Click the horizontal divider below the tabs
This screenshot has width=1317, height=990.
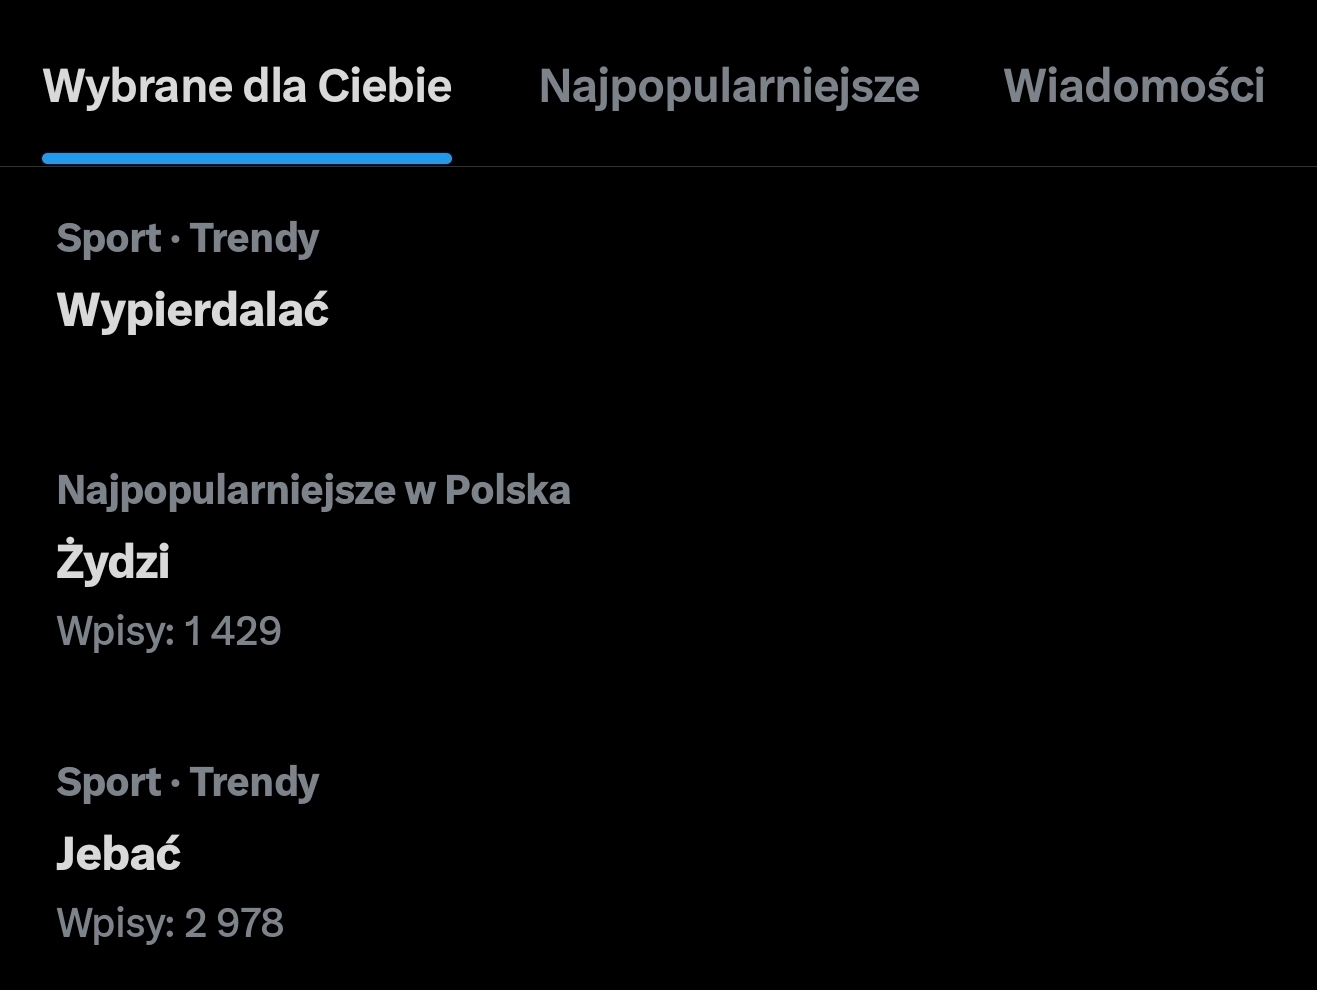(880, 167)
